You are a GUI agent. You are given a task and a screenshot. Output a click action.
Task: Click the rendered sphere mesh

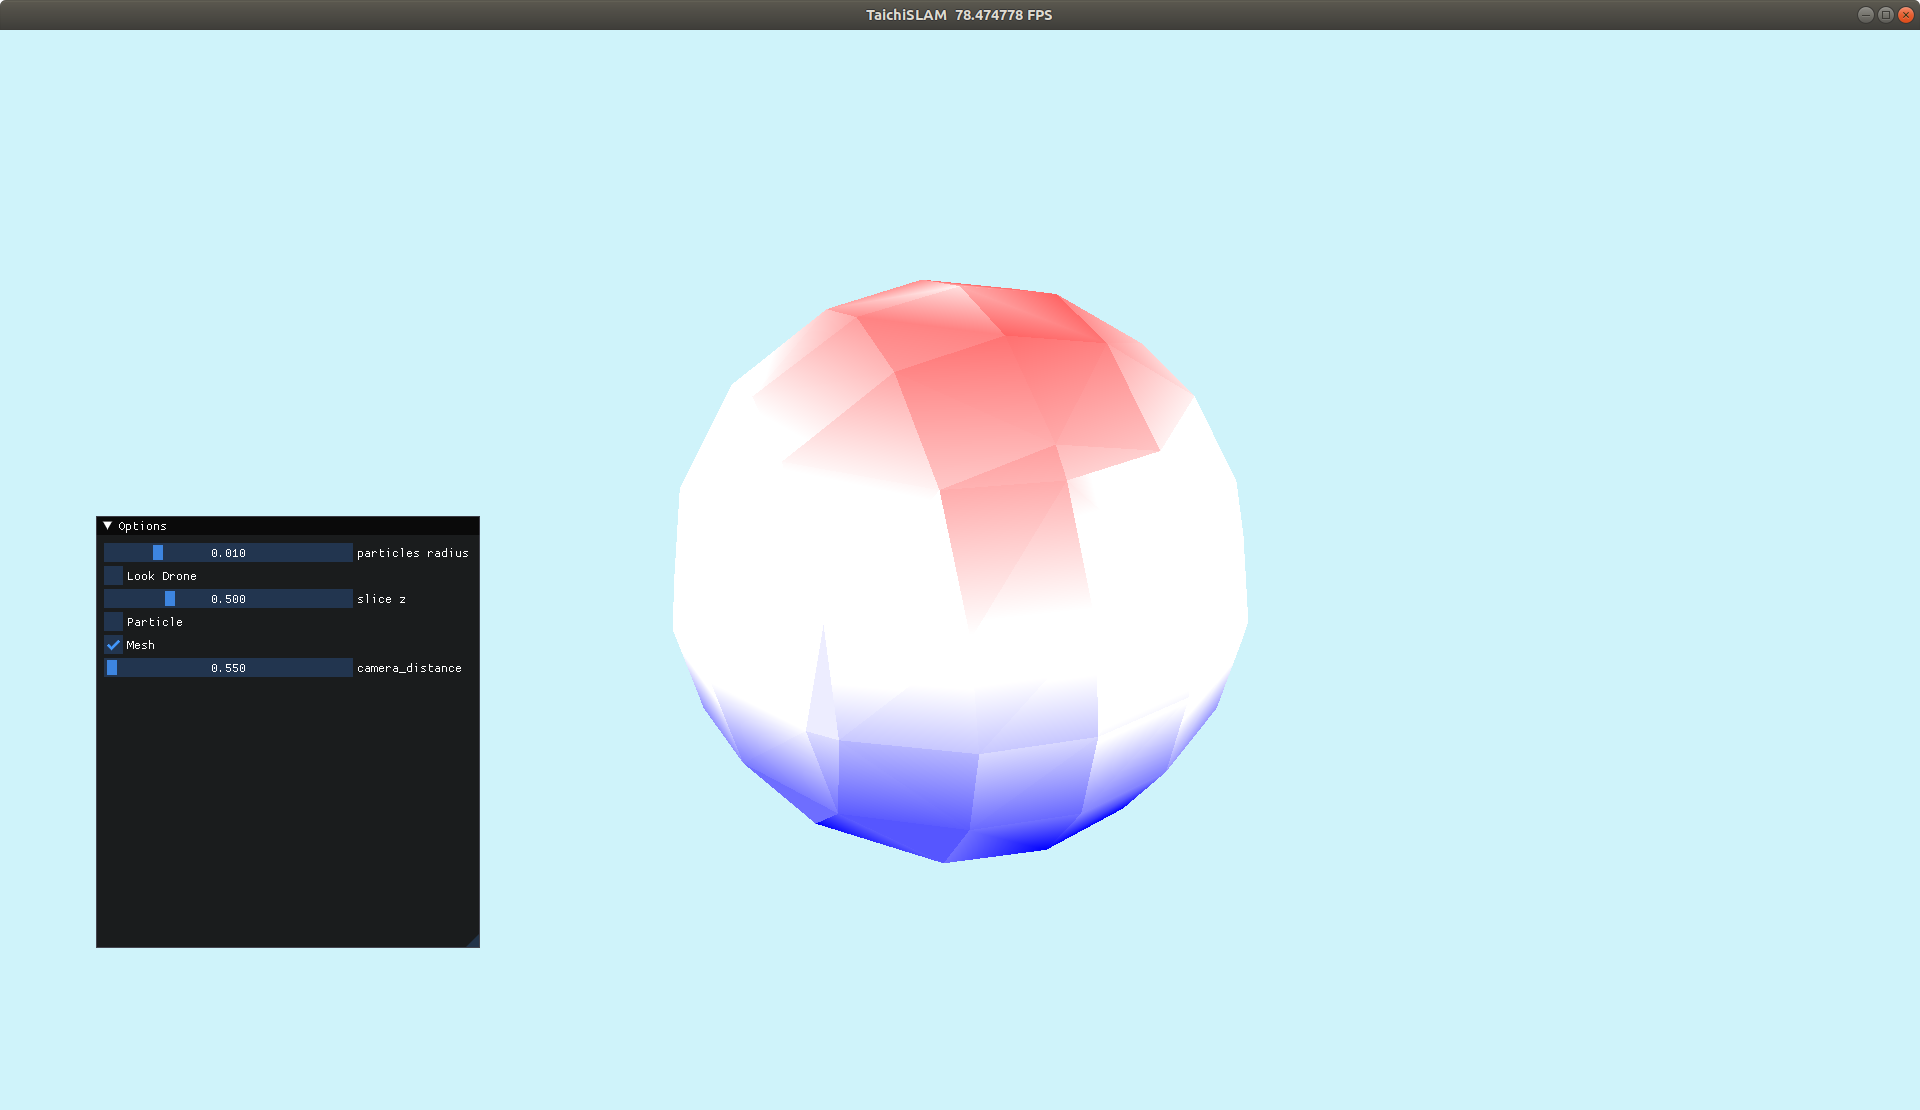tap(960, 570)
